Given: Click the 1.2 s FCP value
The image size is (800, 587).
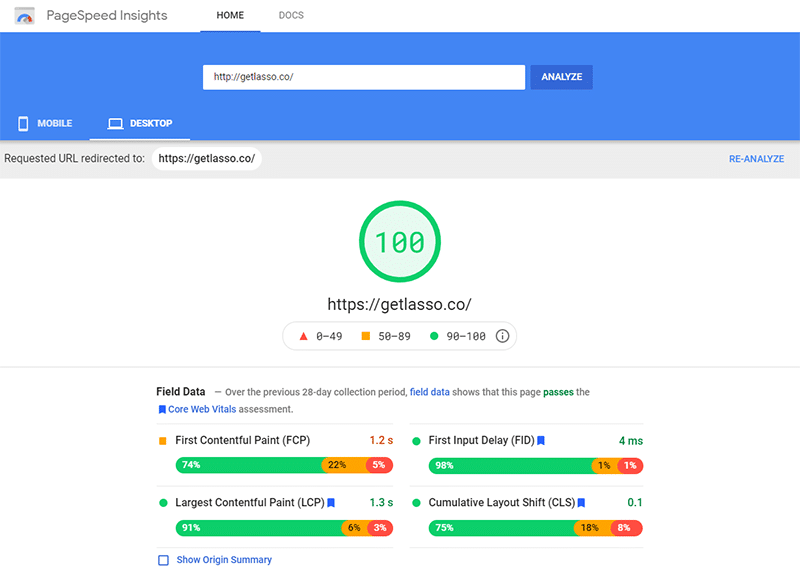Looking at the screenshot, I should point(381,441).
